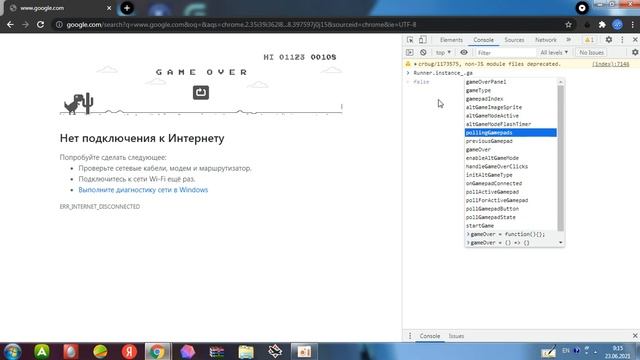This screenshot has width=640, height=360.
Task: Select gameOverPanel autocomplete suggestion
Action: (x=511, y=82)
